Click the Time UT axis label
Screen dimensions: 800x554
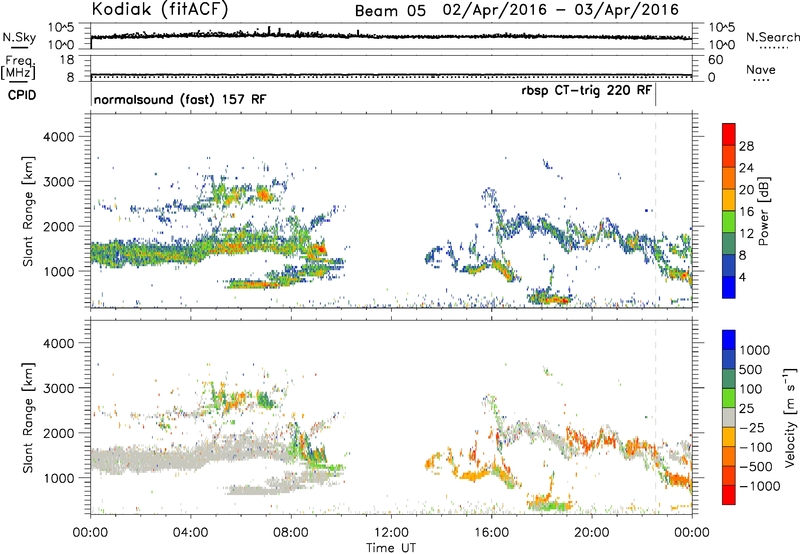pyautogui.click(x=391, y=548)
